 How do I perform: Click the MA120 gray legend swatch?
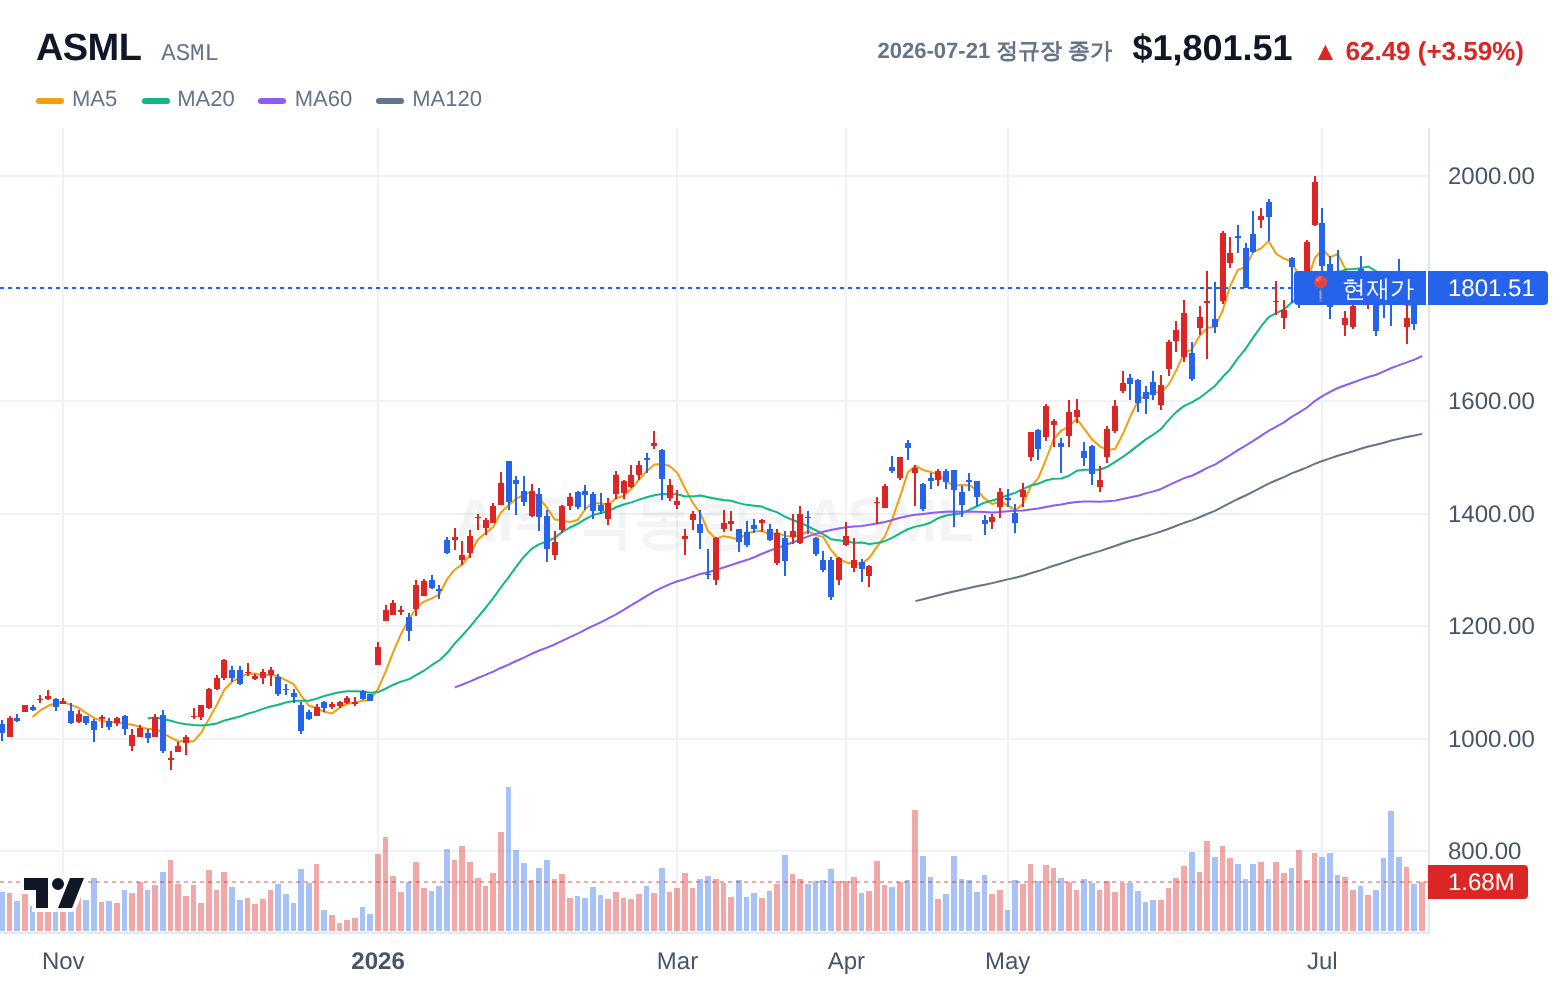coord(390,100)
